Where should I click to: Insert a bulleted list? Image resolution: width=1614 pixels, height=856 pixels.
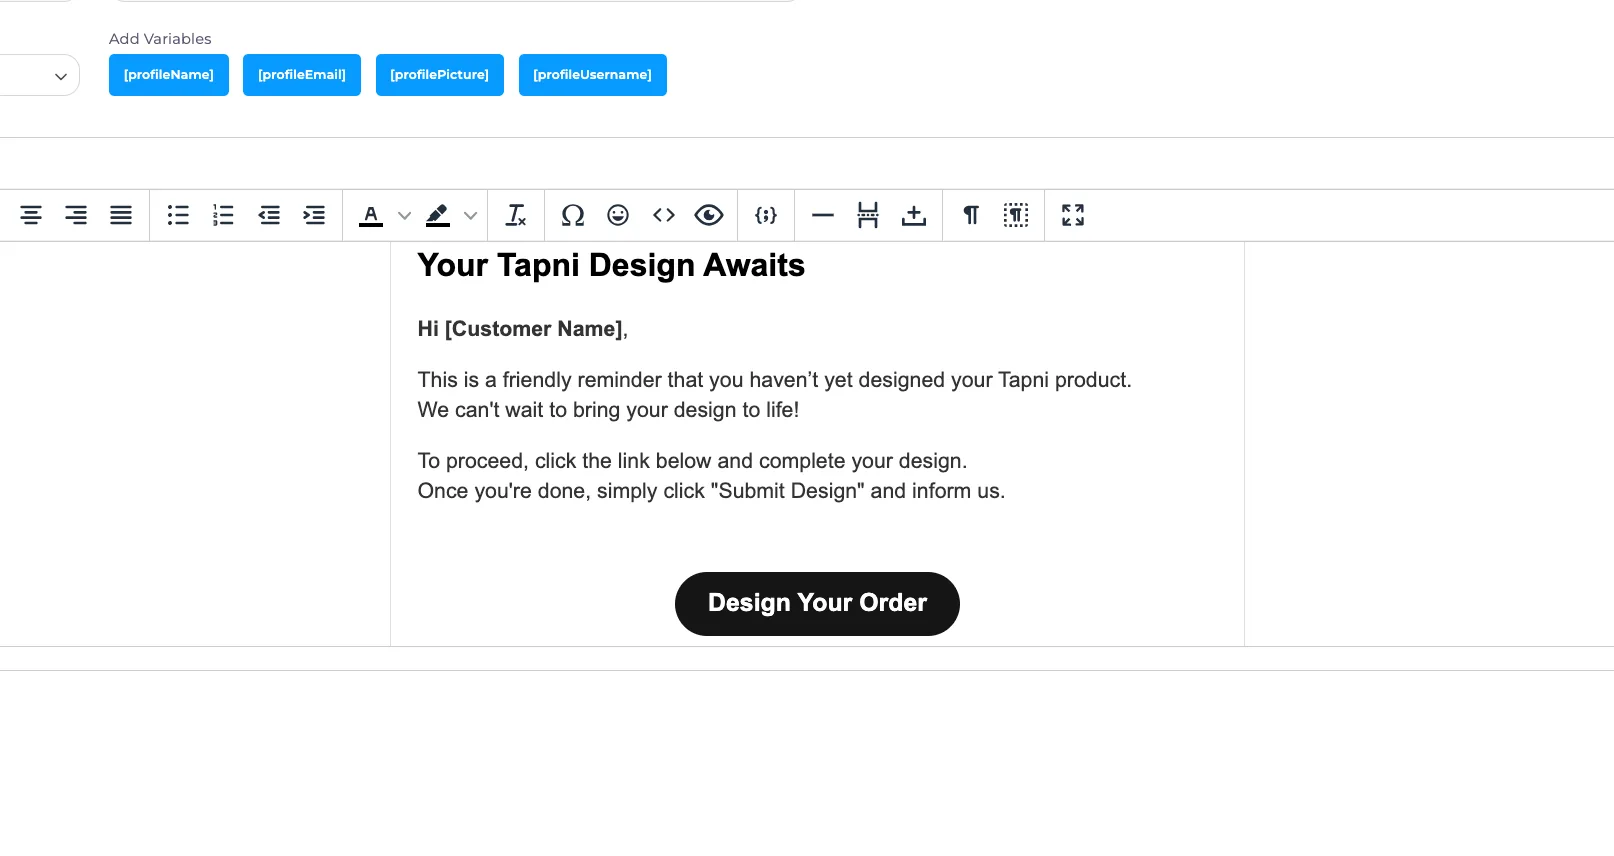pos(178,215)
